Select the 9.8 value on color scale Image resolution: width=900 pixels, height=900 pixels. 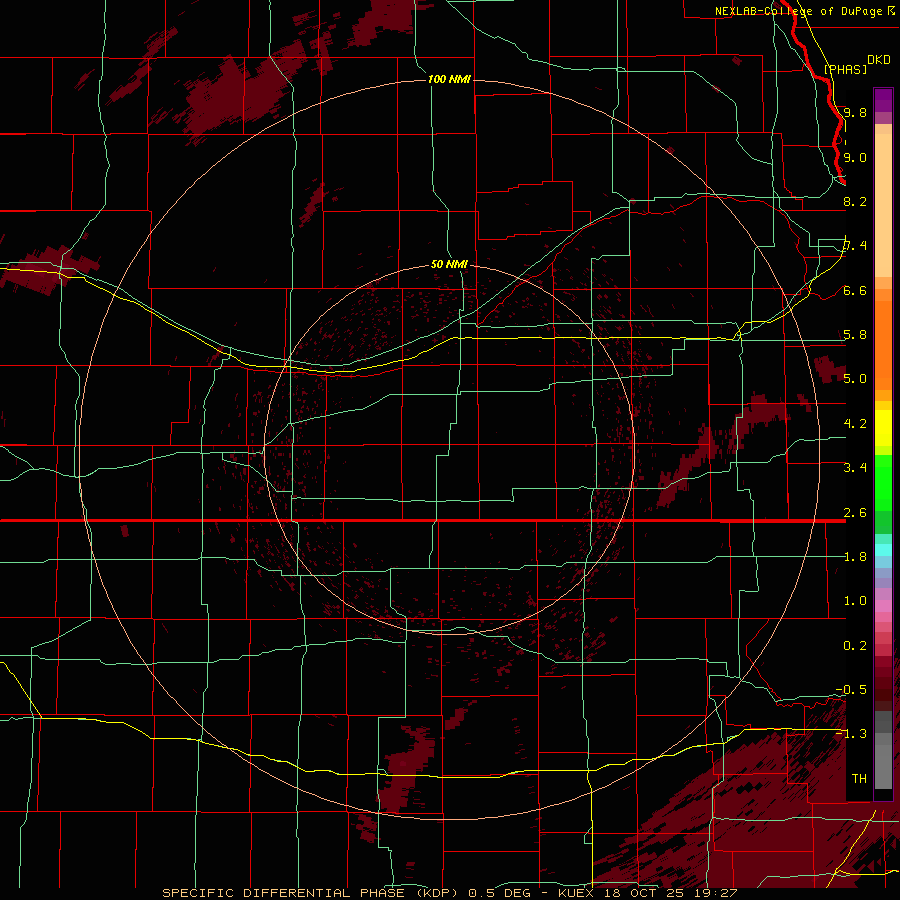pos(855,113)
